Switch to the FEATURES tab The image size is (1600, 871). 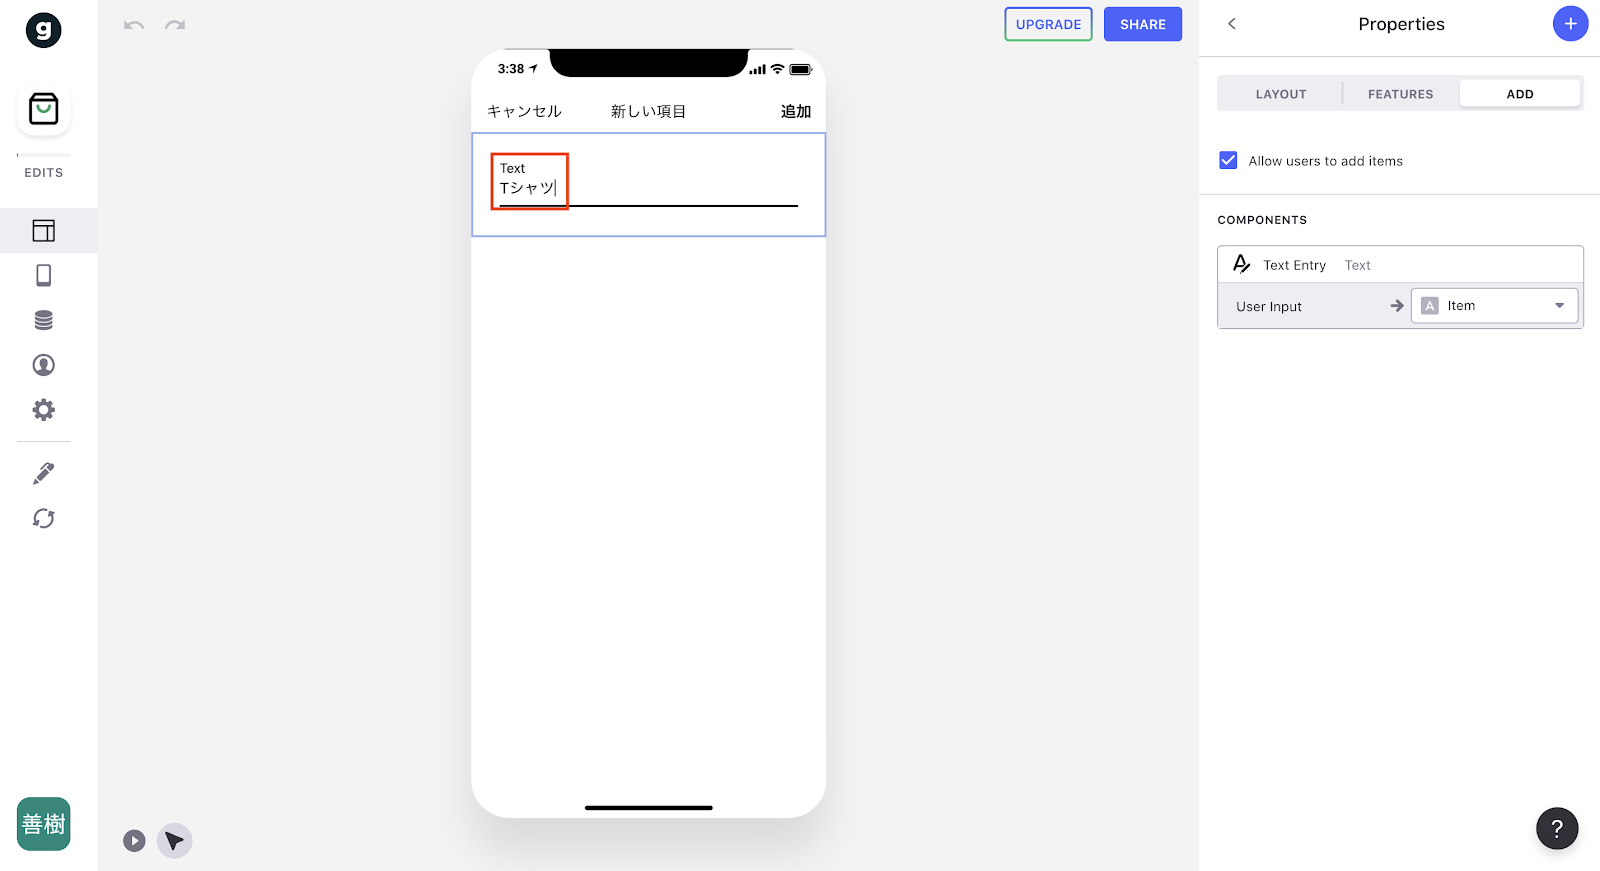pyautogui.click(x=1400, y=94)
